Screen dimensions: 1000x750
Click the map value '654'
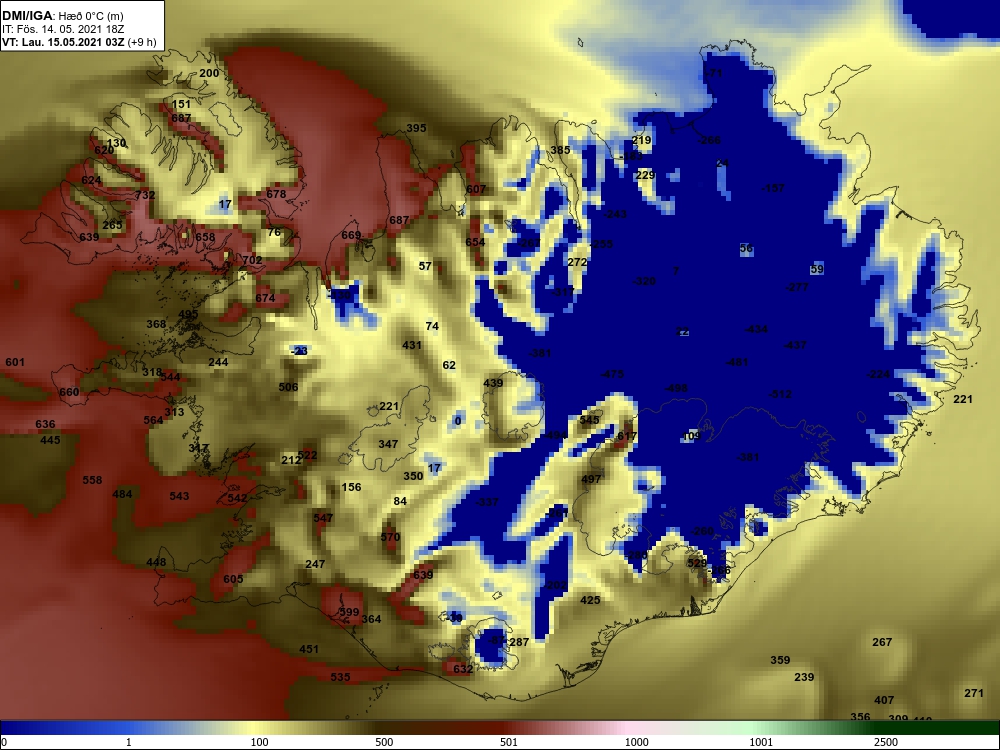(x=475, y=242)
